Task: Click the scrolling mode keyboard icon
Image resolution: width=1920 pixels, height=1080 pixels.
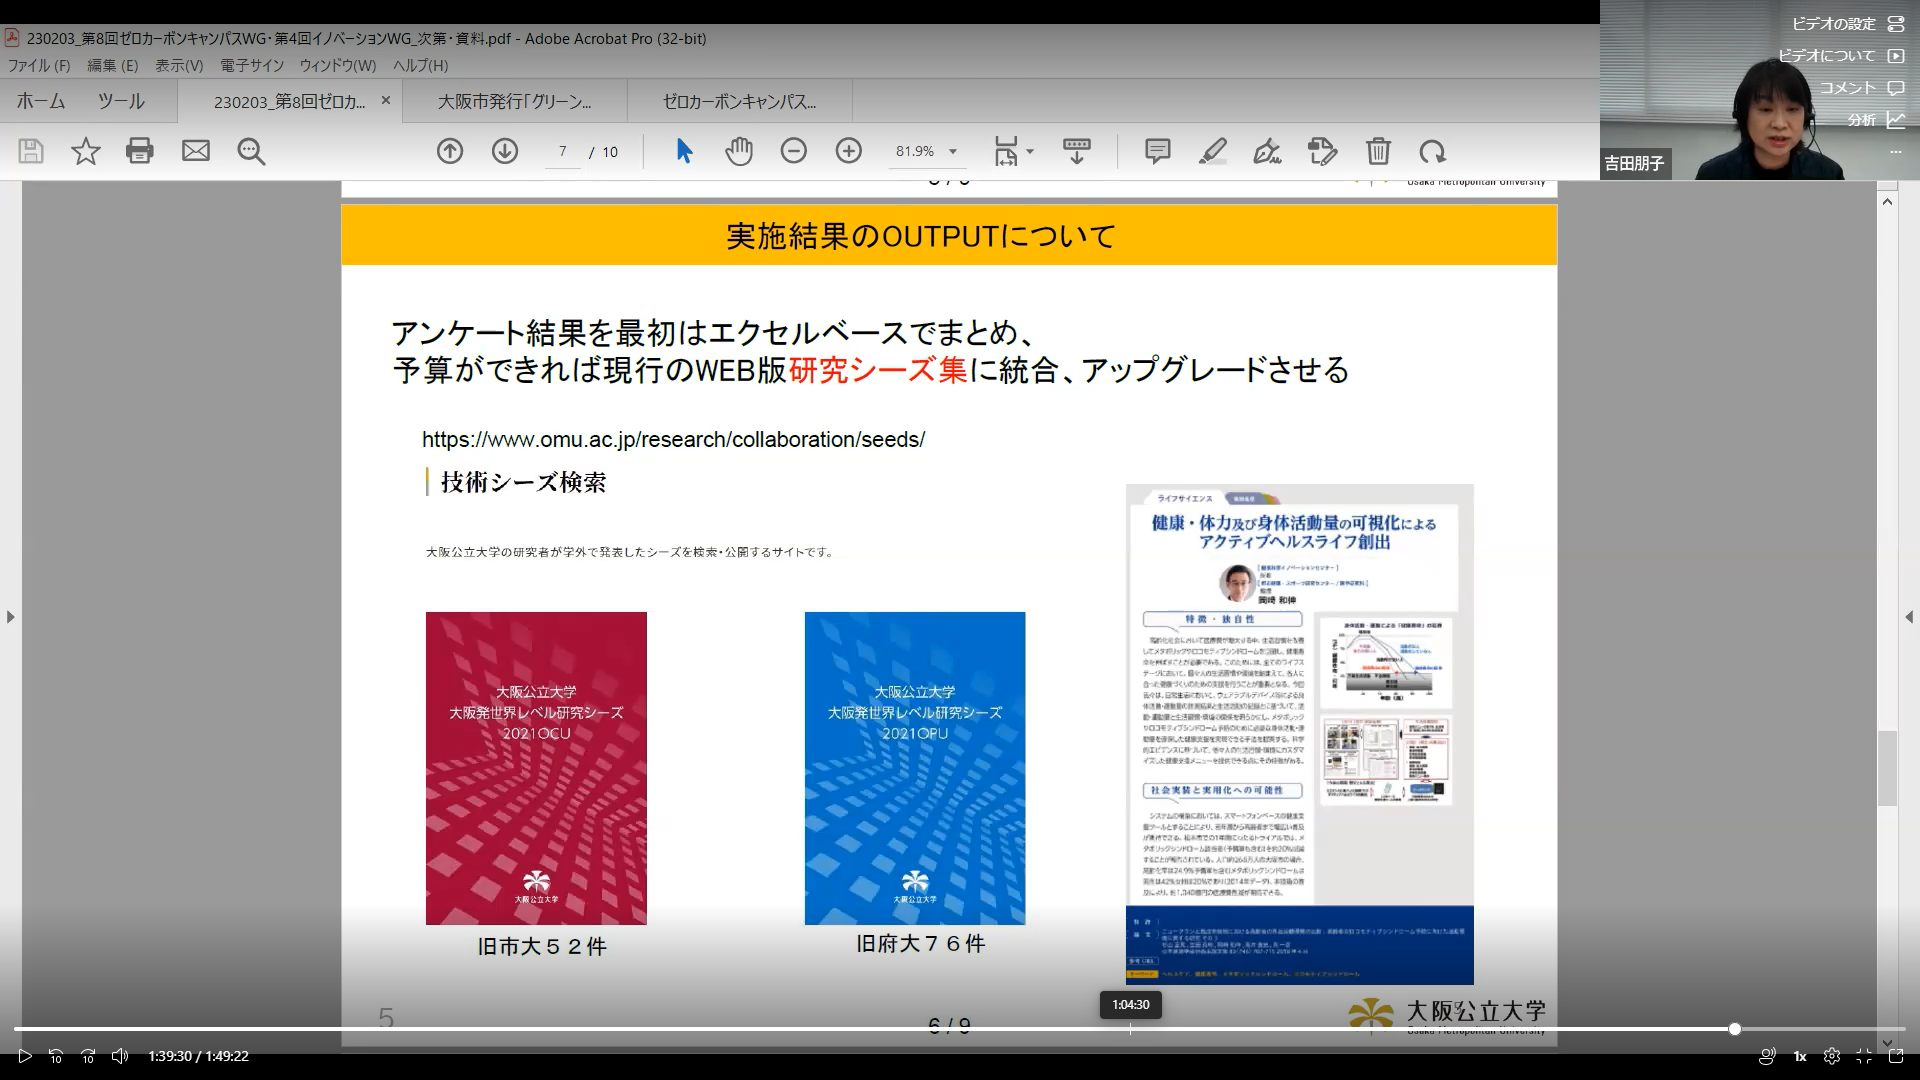Action: (1077, 151)
